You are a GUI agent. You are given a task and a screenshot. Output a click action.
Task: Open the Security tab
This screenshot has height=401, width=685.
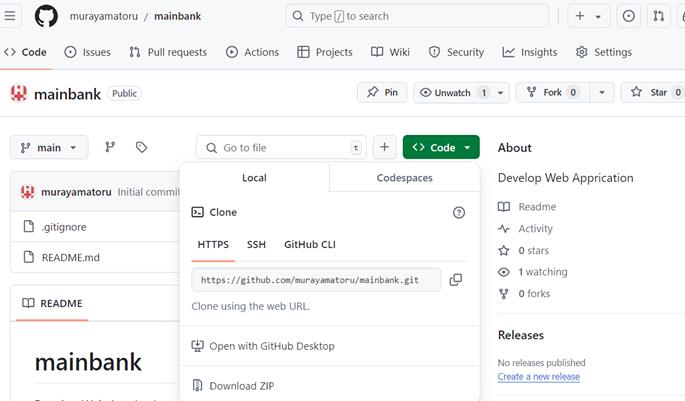(x=456, y=52)
